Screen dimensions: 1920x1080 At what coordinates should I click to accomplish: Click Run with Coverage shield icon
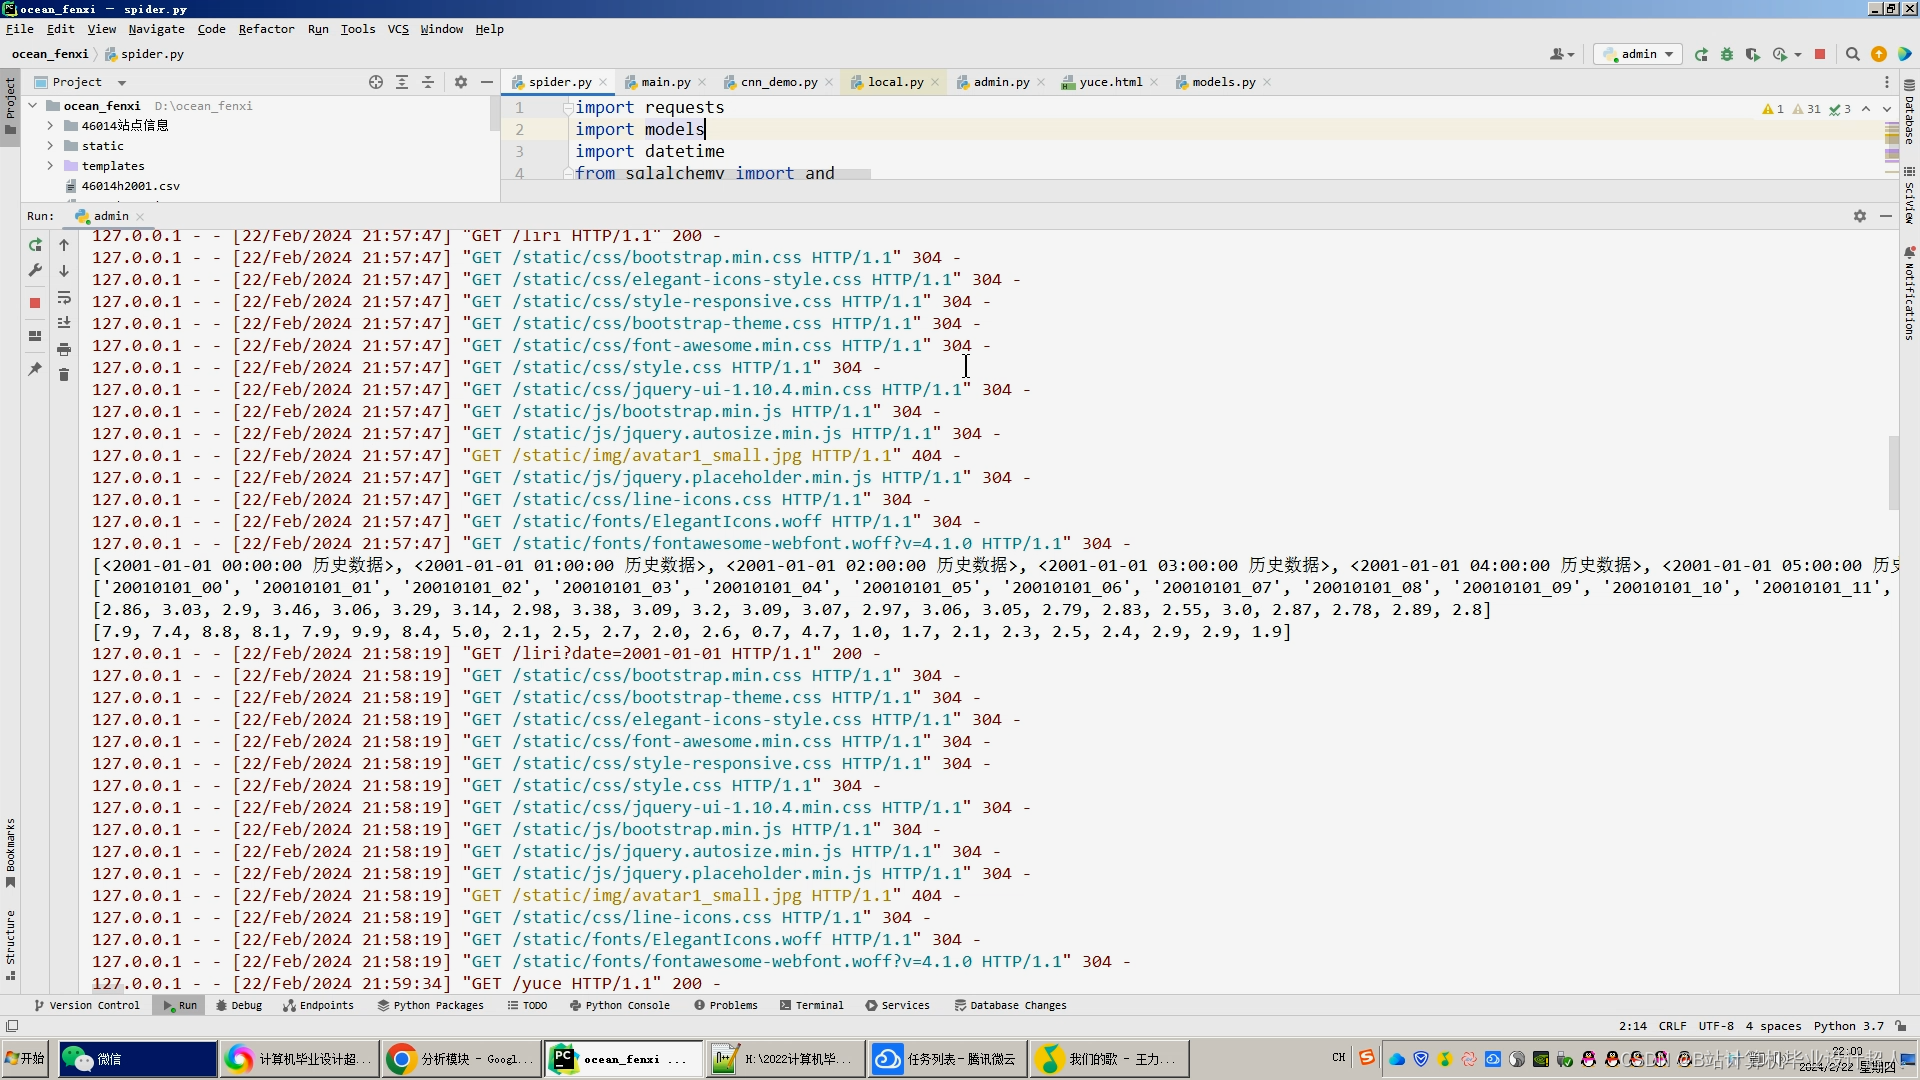click(1752, 54)
